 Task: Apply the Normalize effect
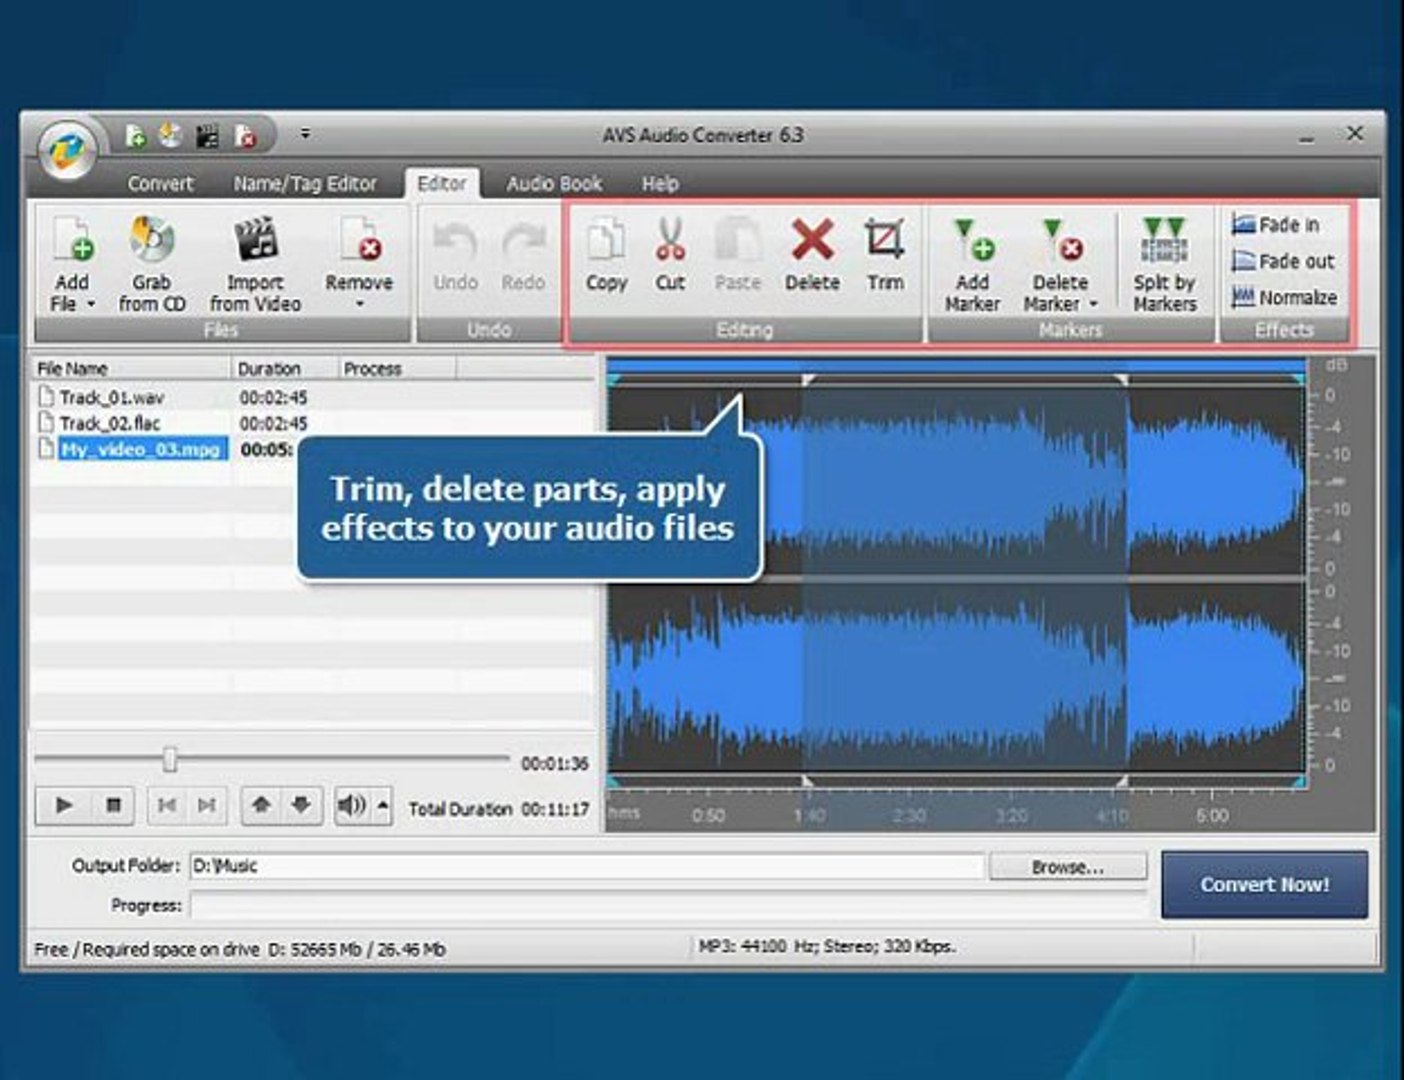[1284, 297]
